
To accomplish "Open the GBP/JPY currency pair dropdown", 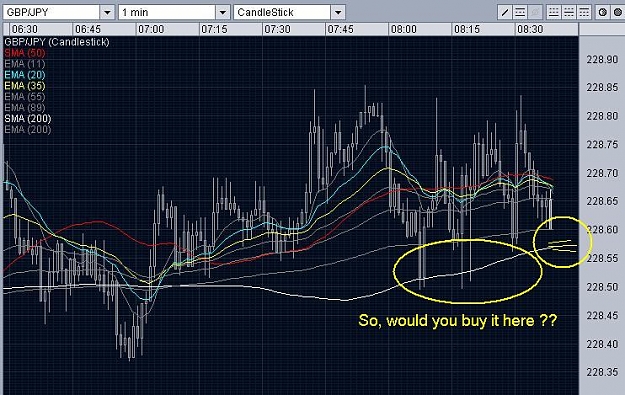I will pos(107,12).
